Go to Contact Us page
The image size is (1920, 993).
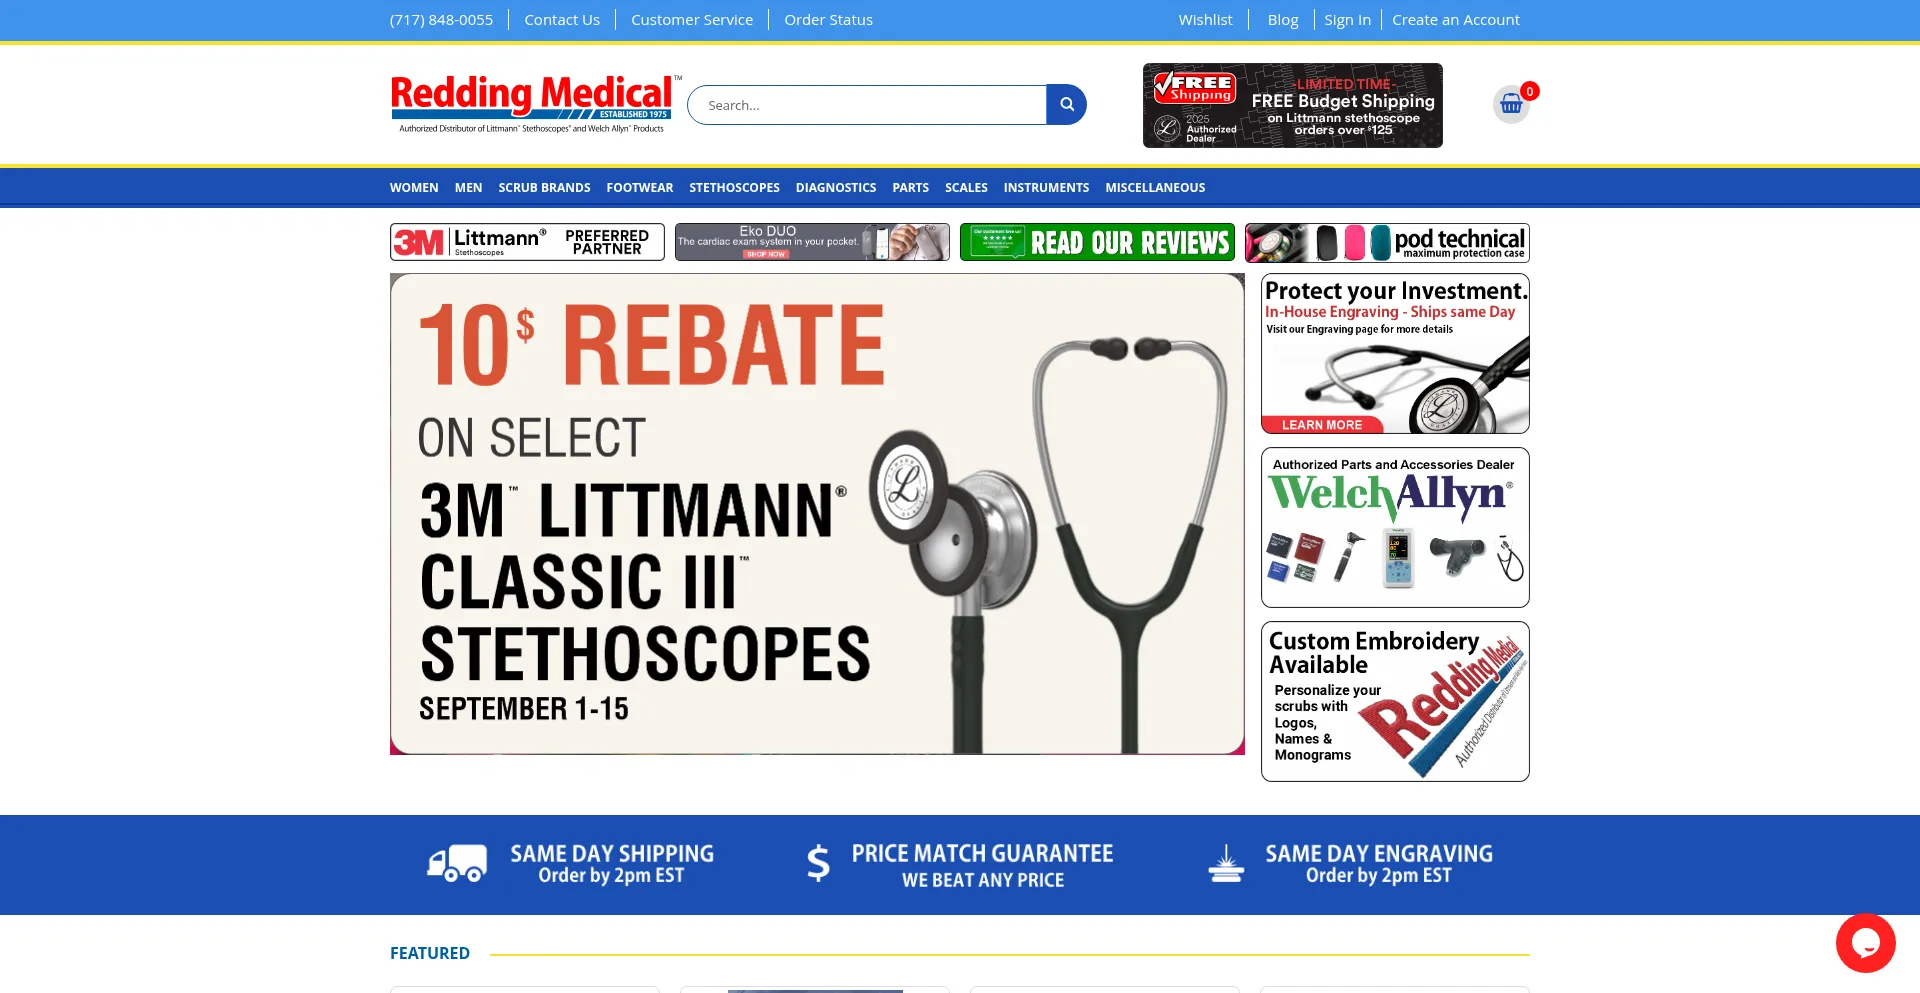pos(562,20)
